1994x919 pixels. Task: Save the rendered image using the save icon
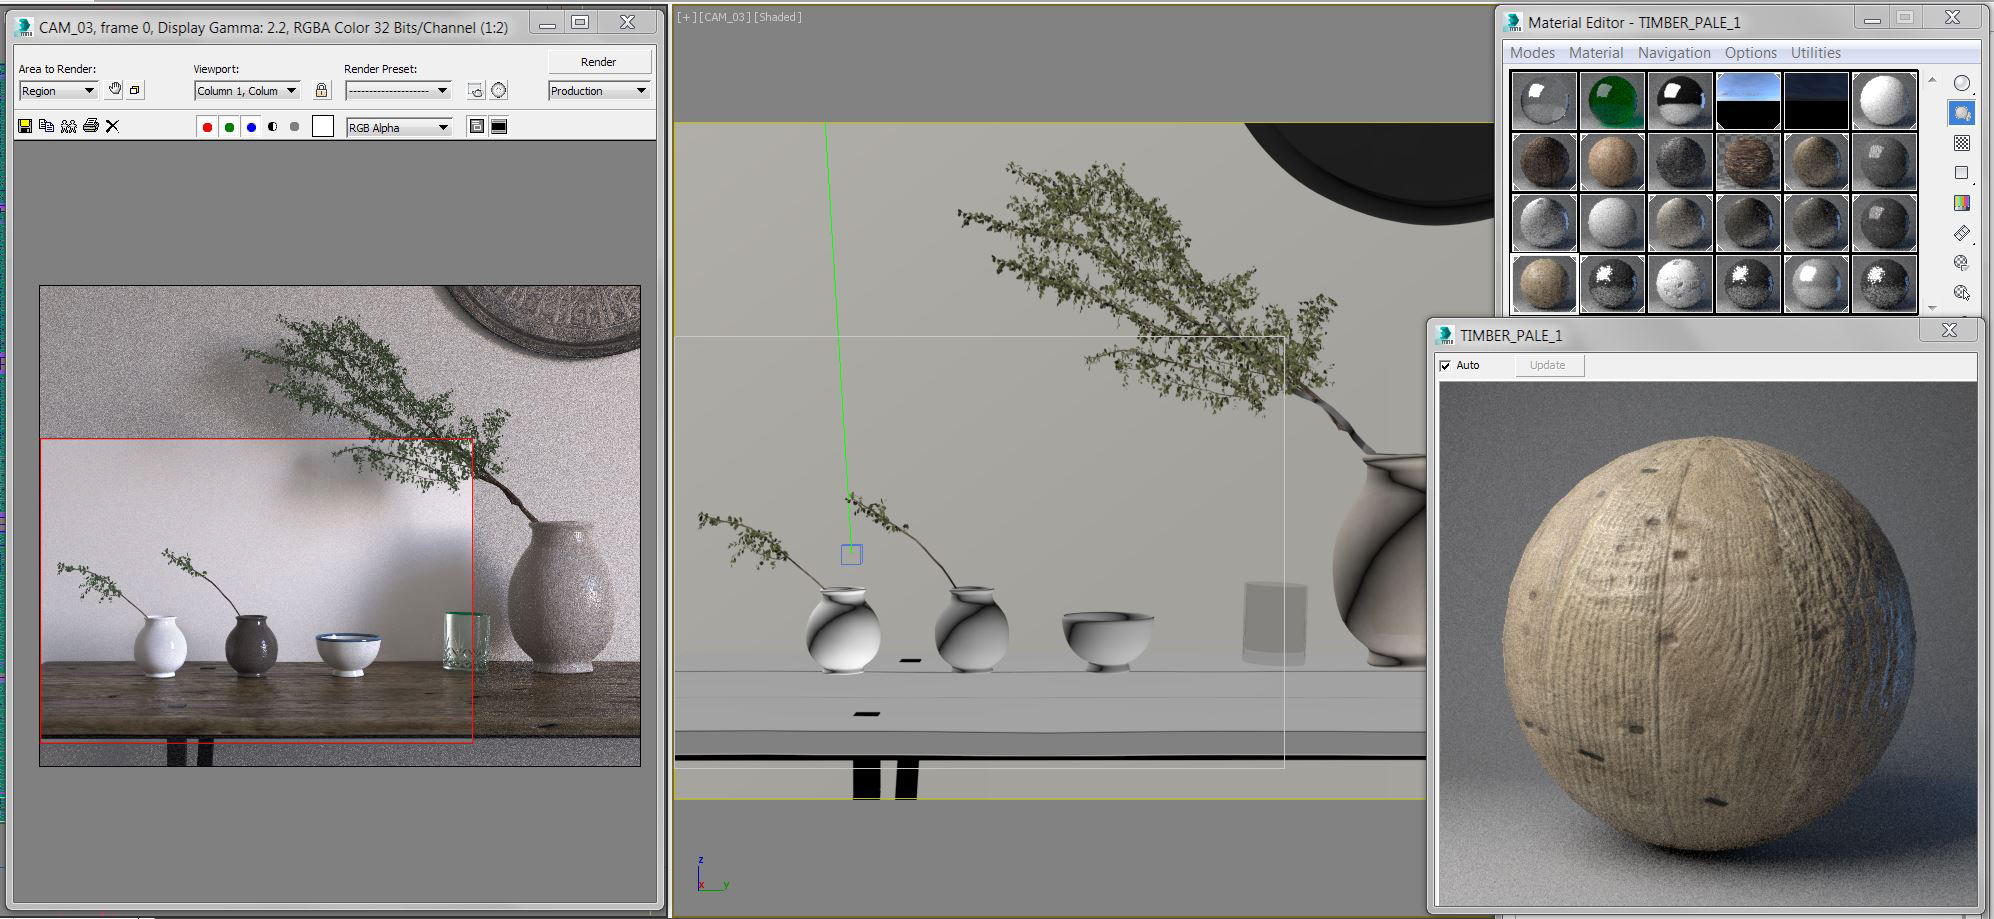pos(24,126)
